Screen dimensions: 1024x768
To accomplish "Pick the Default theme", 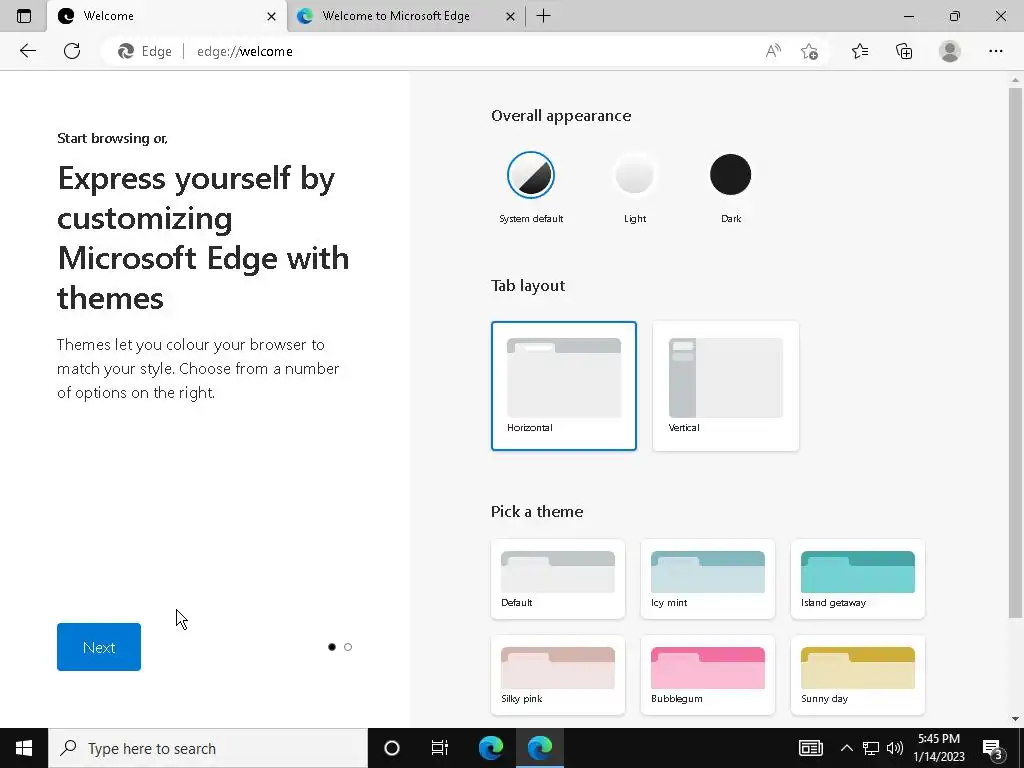I will pos(558,579).
